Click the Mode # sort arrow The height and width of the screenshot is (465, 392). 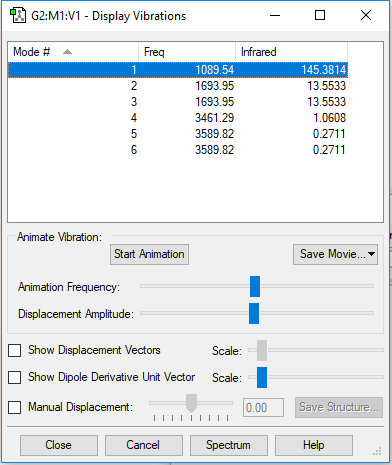point(67,52)
